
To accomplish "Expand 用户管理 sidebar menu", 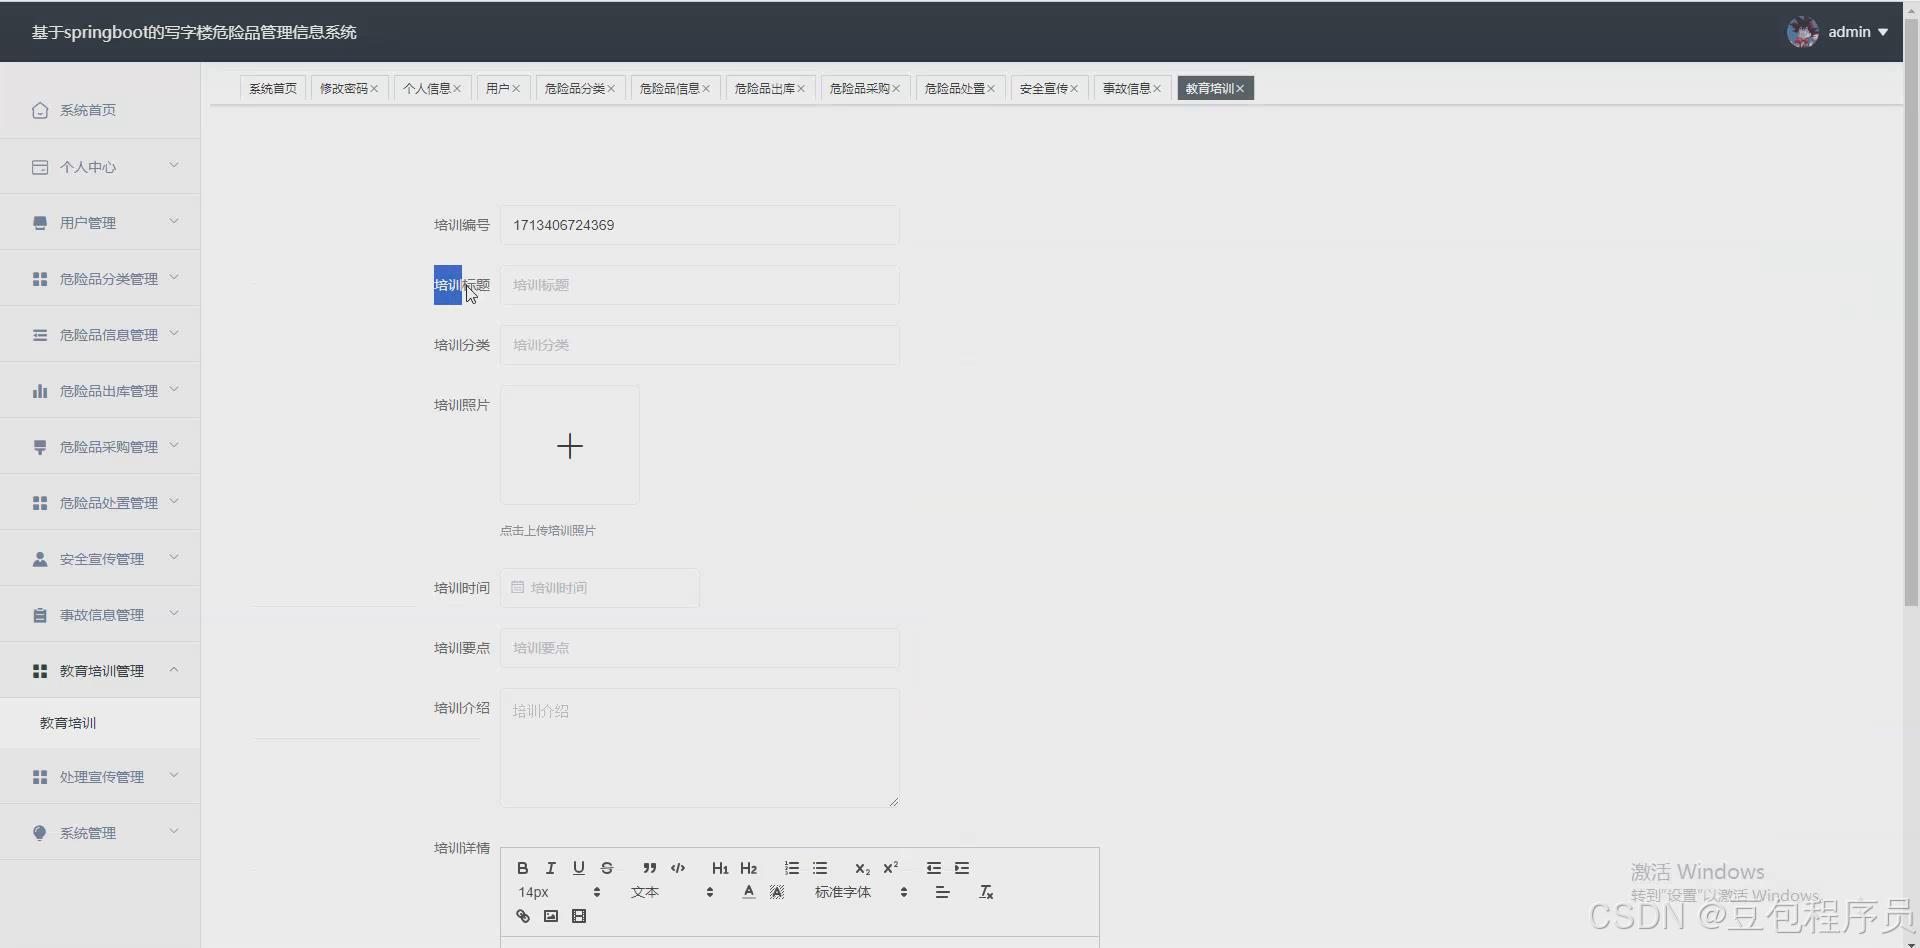I will (100, 222).
